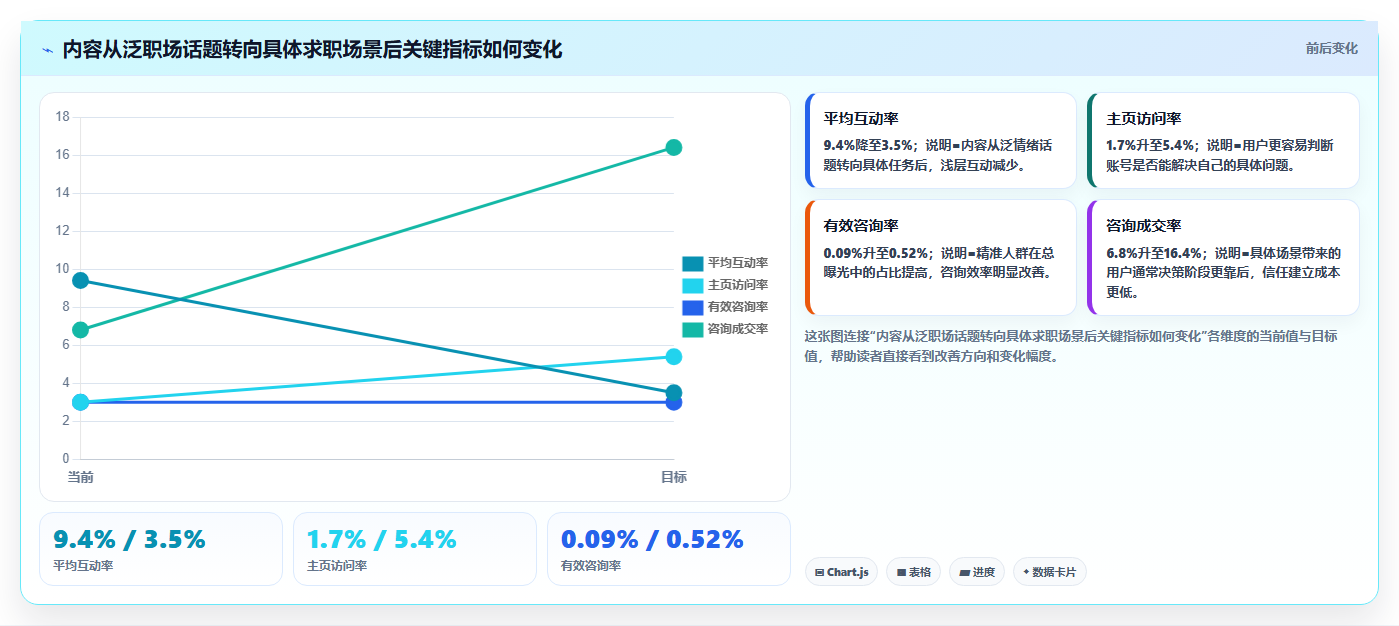Toggle the 主页访问率 legend label
The height and width of the screenshot is (626, 1399).
click(738, 285)
